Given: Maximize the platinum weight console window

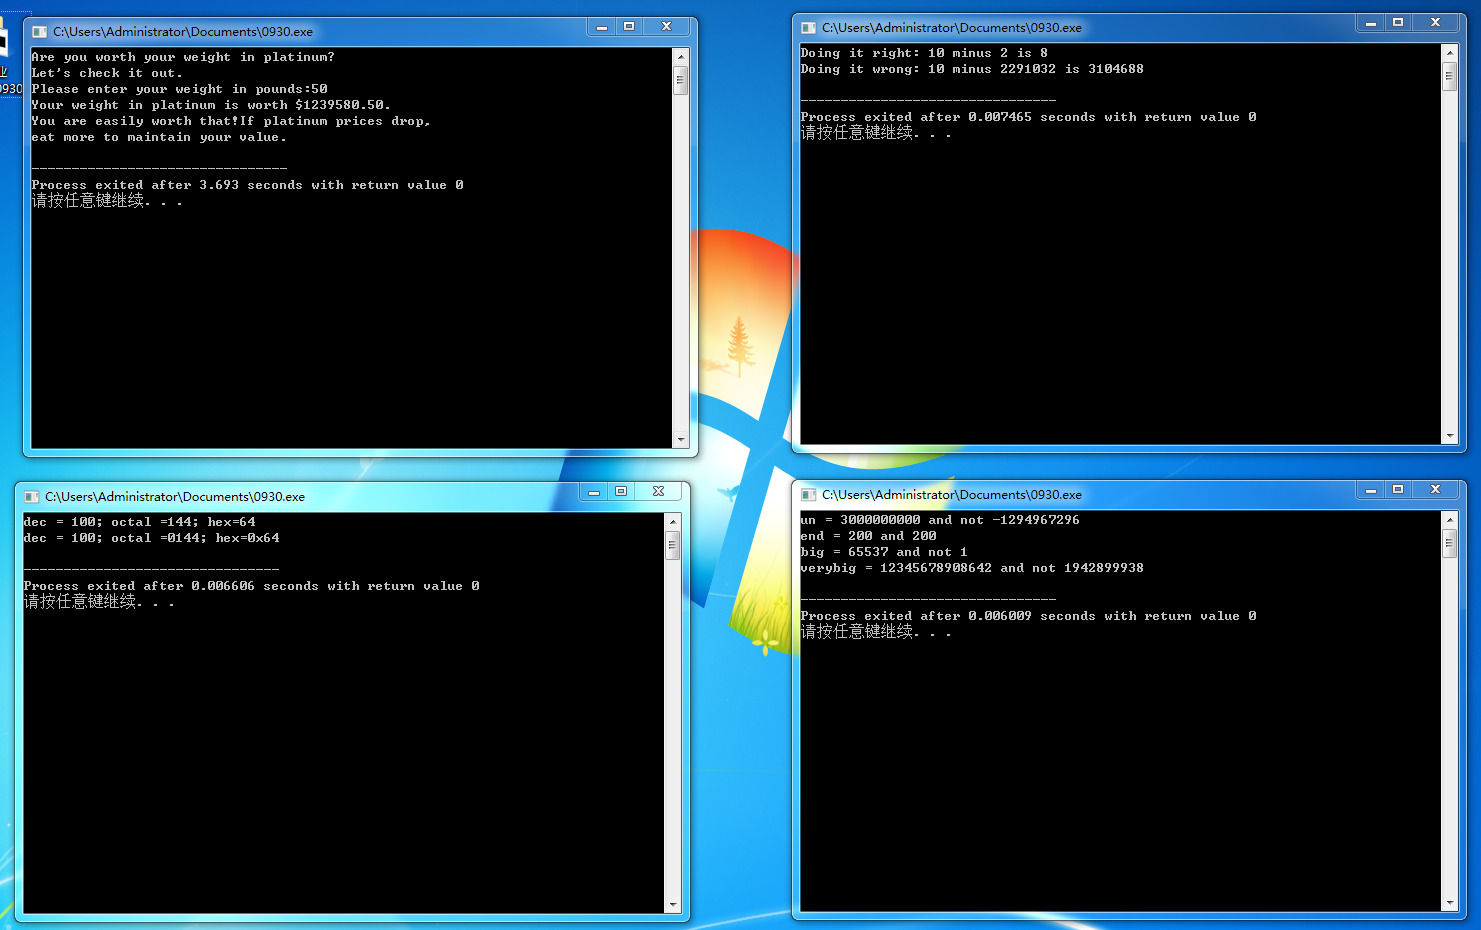Looking at the screenshot, I should 629,27.
